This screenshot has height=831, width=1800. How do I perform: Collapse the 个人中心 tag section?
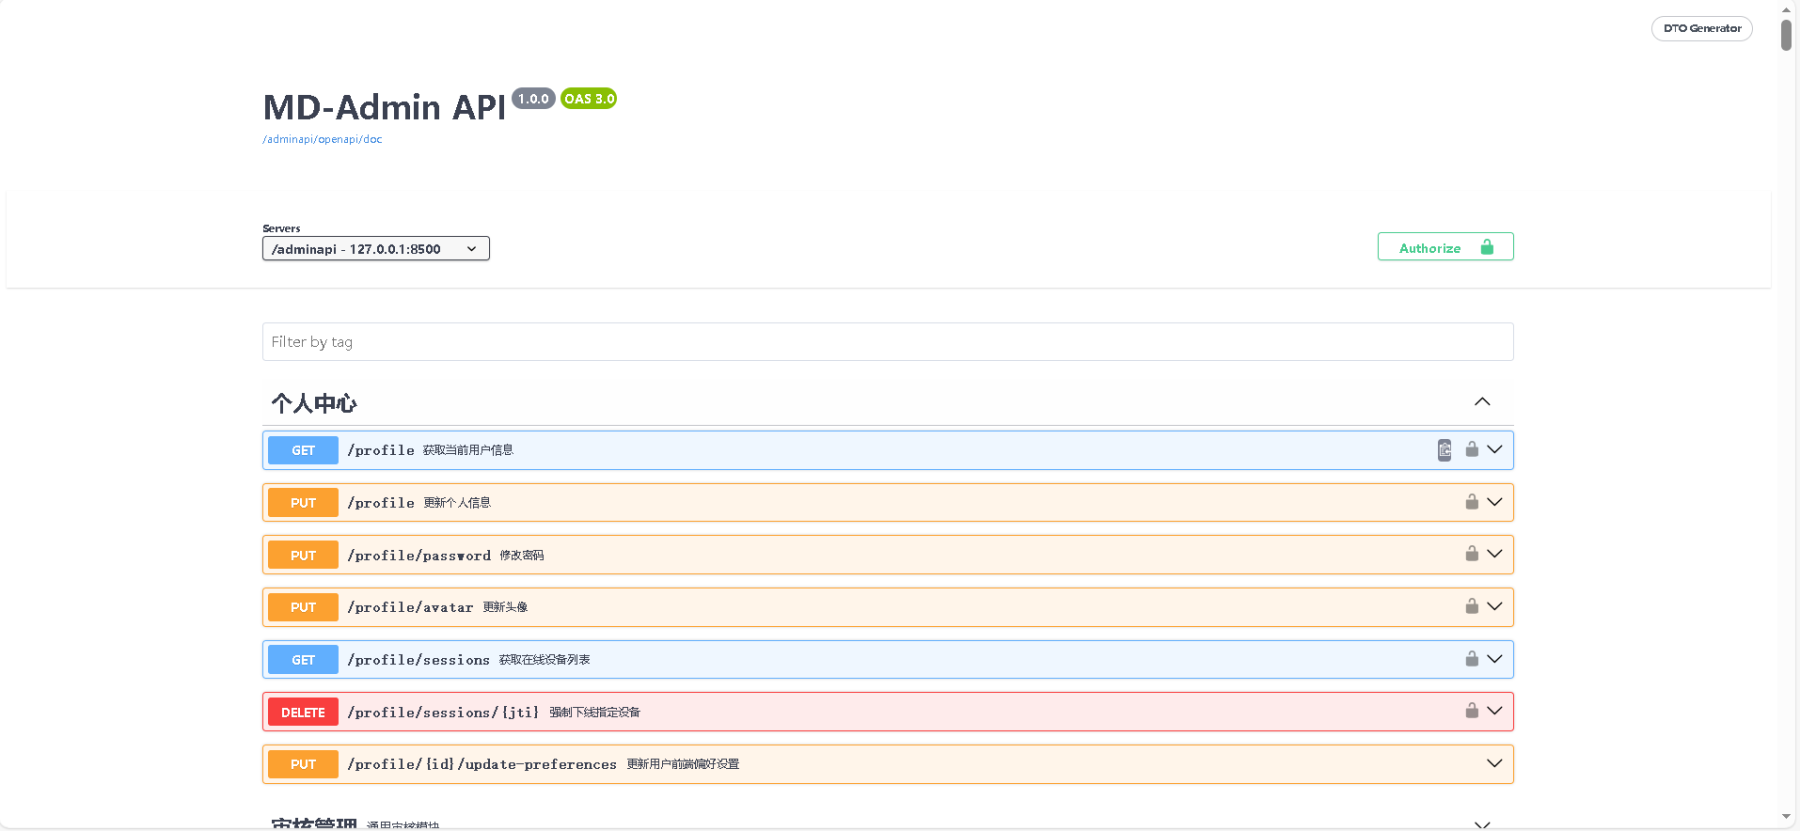[x=1482, y=402]
